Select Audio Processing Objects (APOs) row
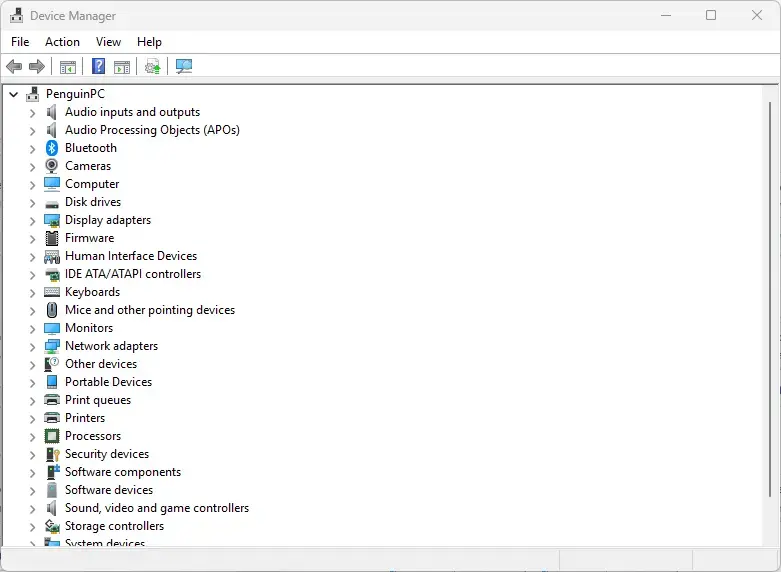 click(x=152, y=130)
